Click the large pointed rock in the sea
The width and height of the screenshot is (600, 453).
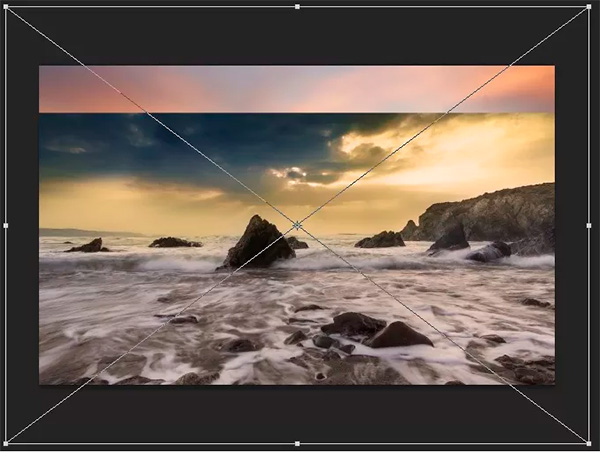point(259,243)
